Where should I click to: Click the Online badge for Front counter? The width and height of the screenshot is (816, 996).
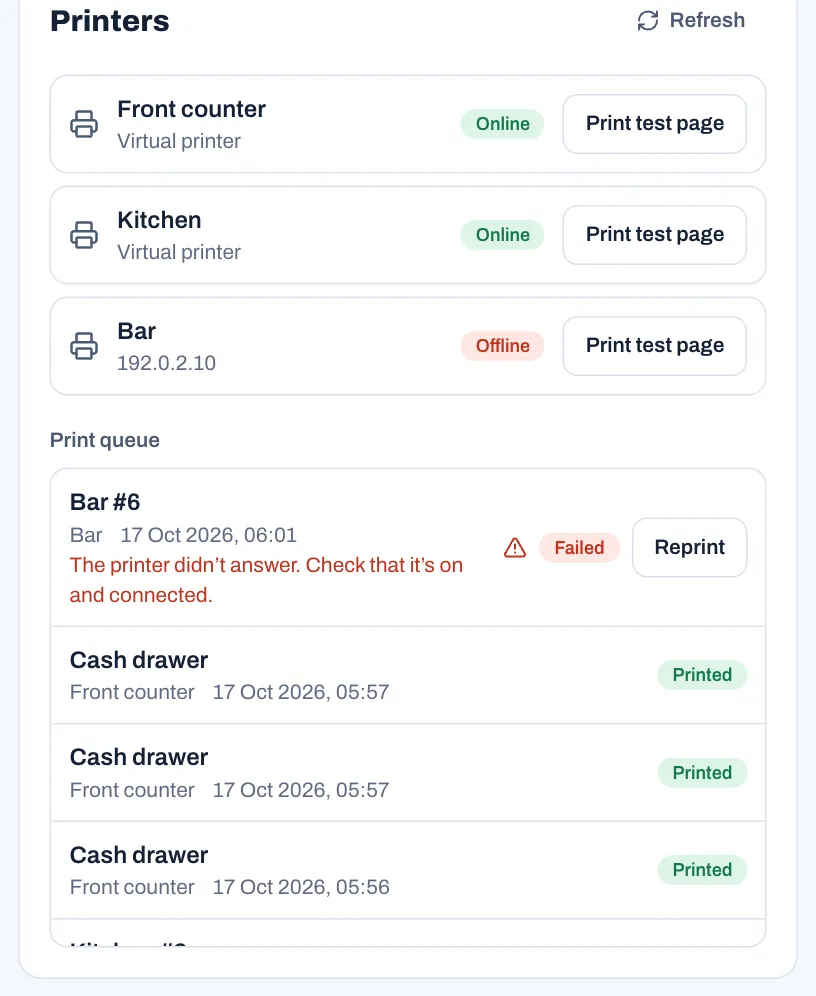coord(502,124)
